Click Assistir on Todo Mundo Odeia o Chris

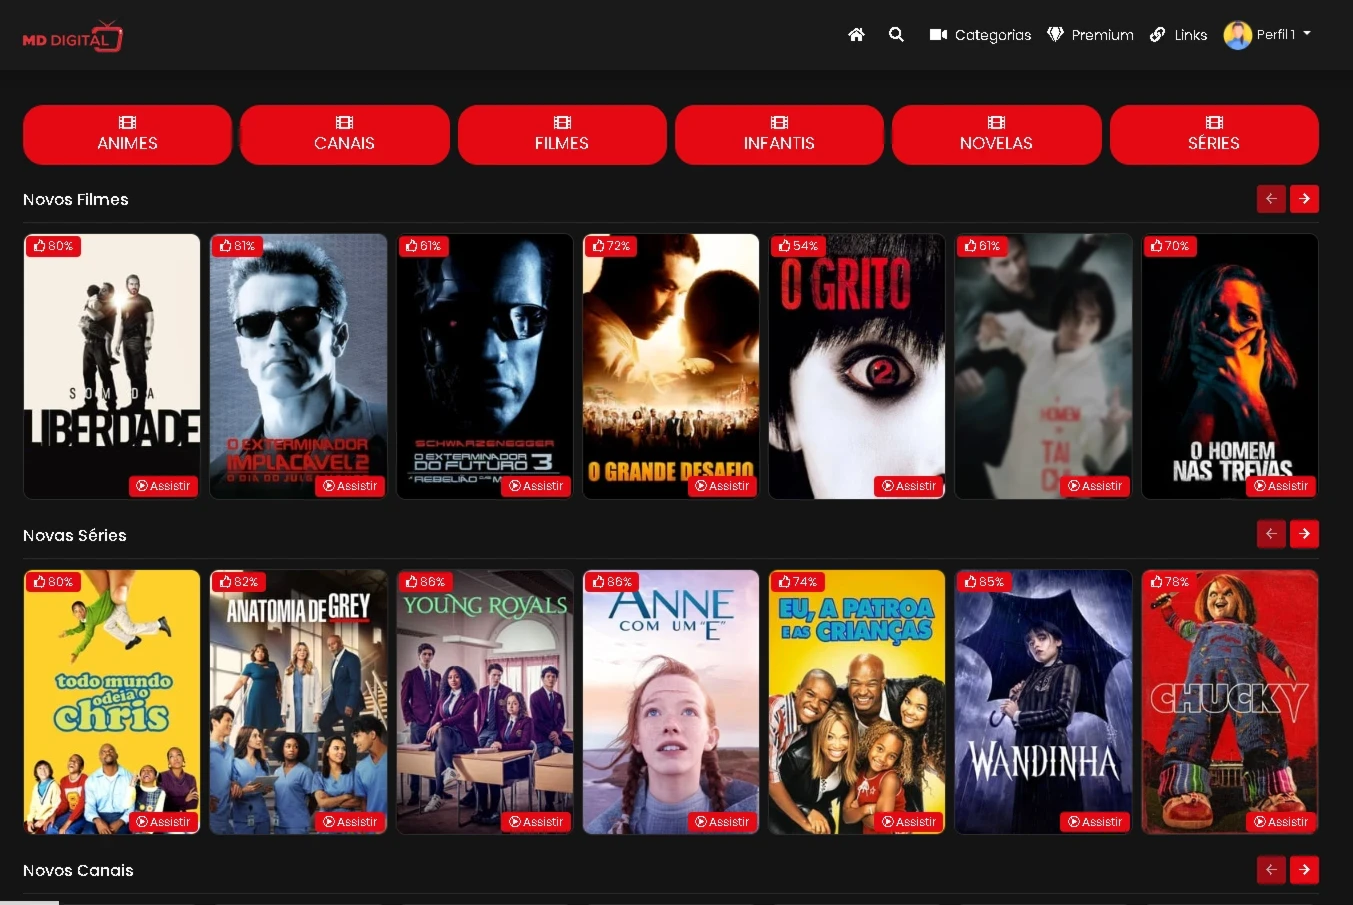[x=163, y=822]
